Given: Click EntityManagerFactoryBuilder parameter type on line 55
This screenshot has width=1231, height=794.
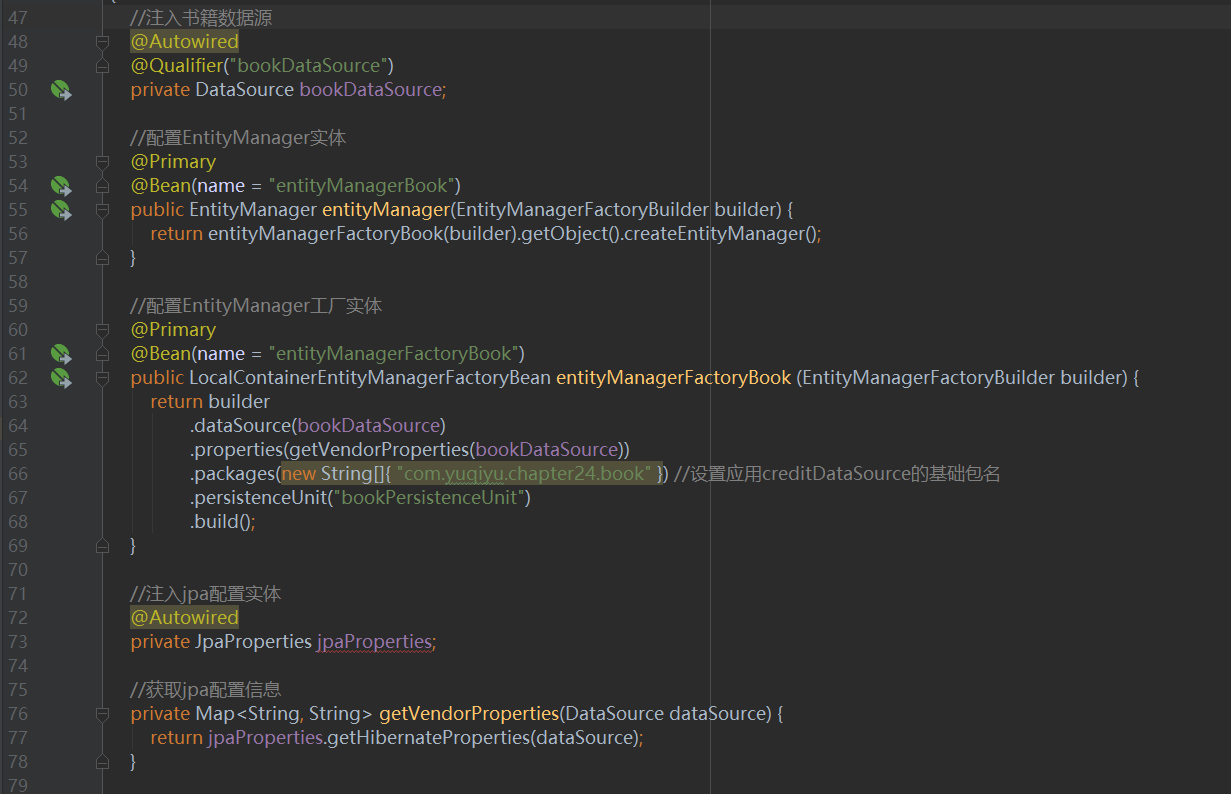Looking at the screenshot, I should (582, 210).
